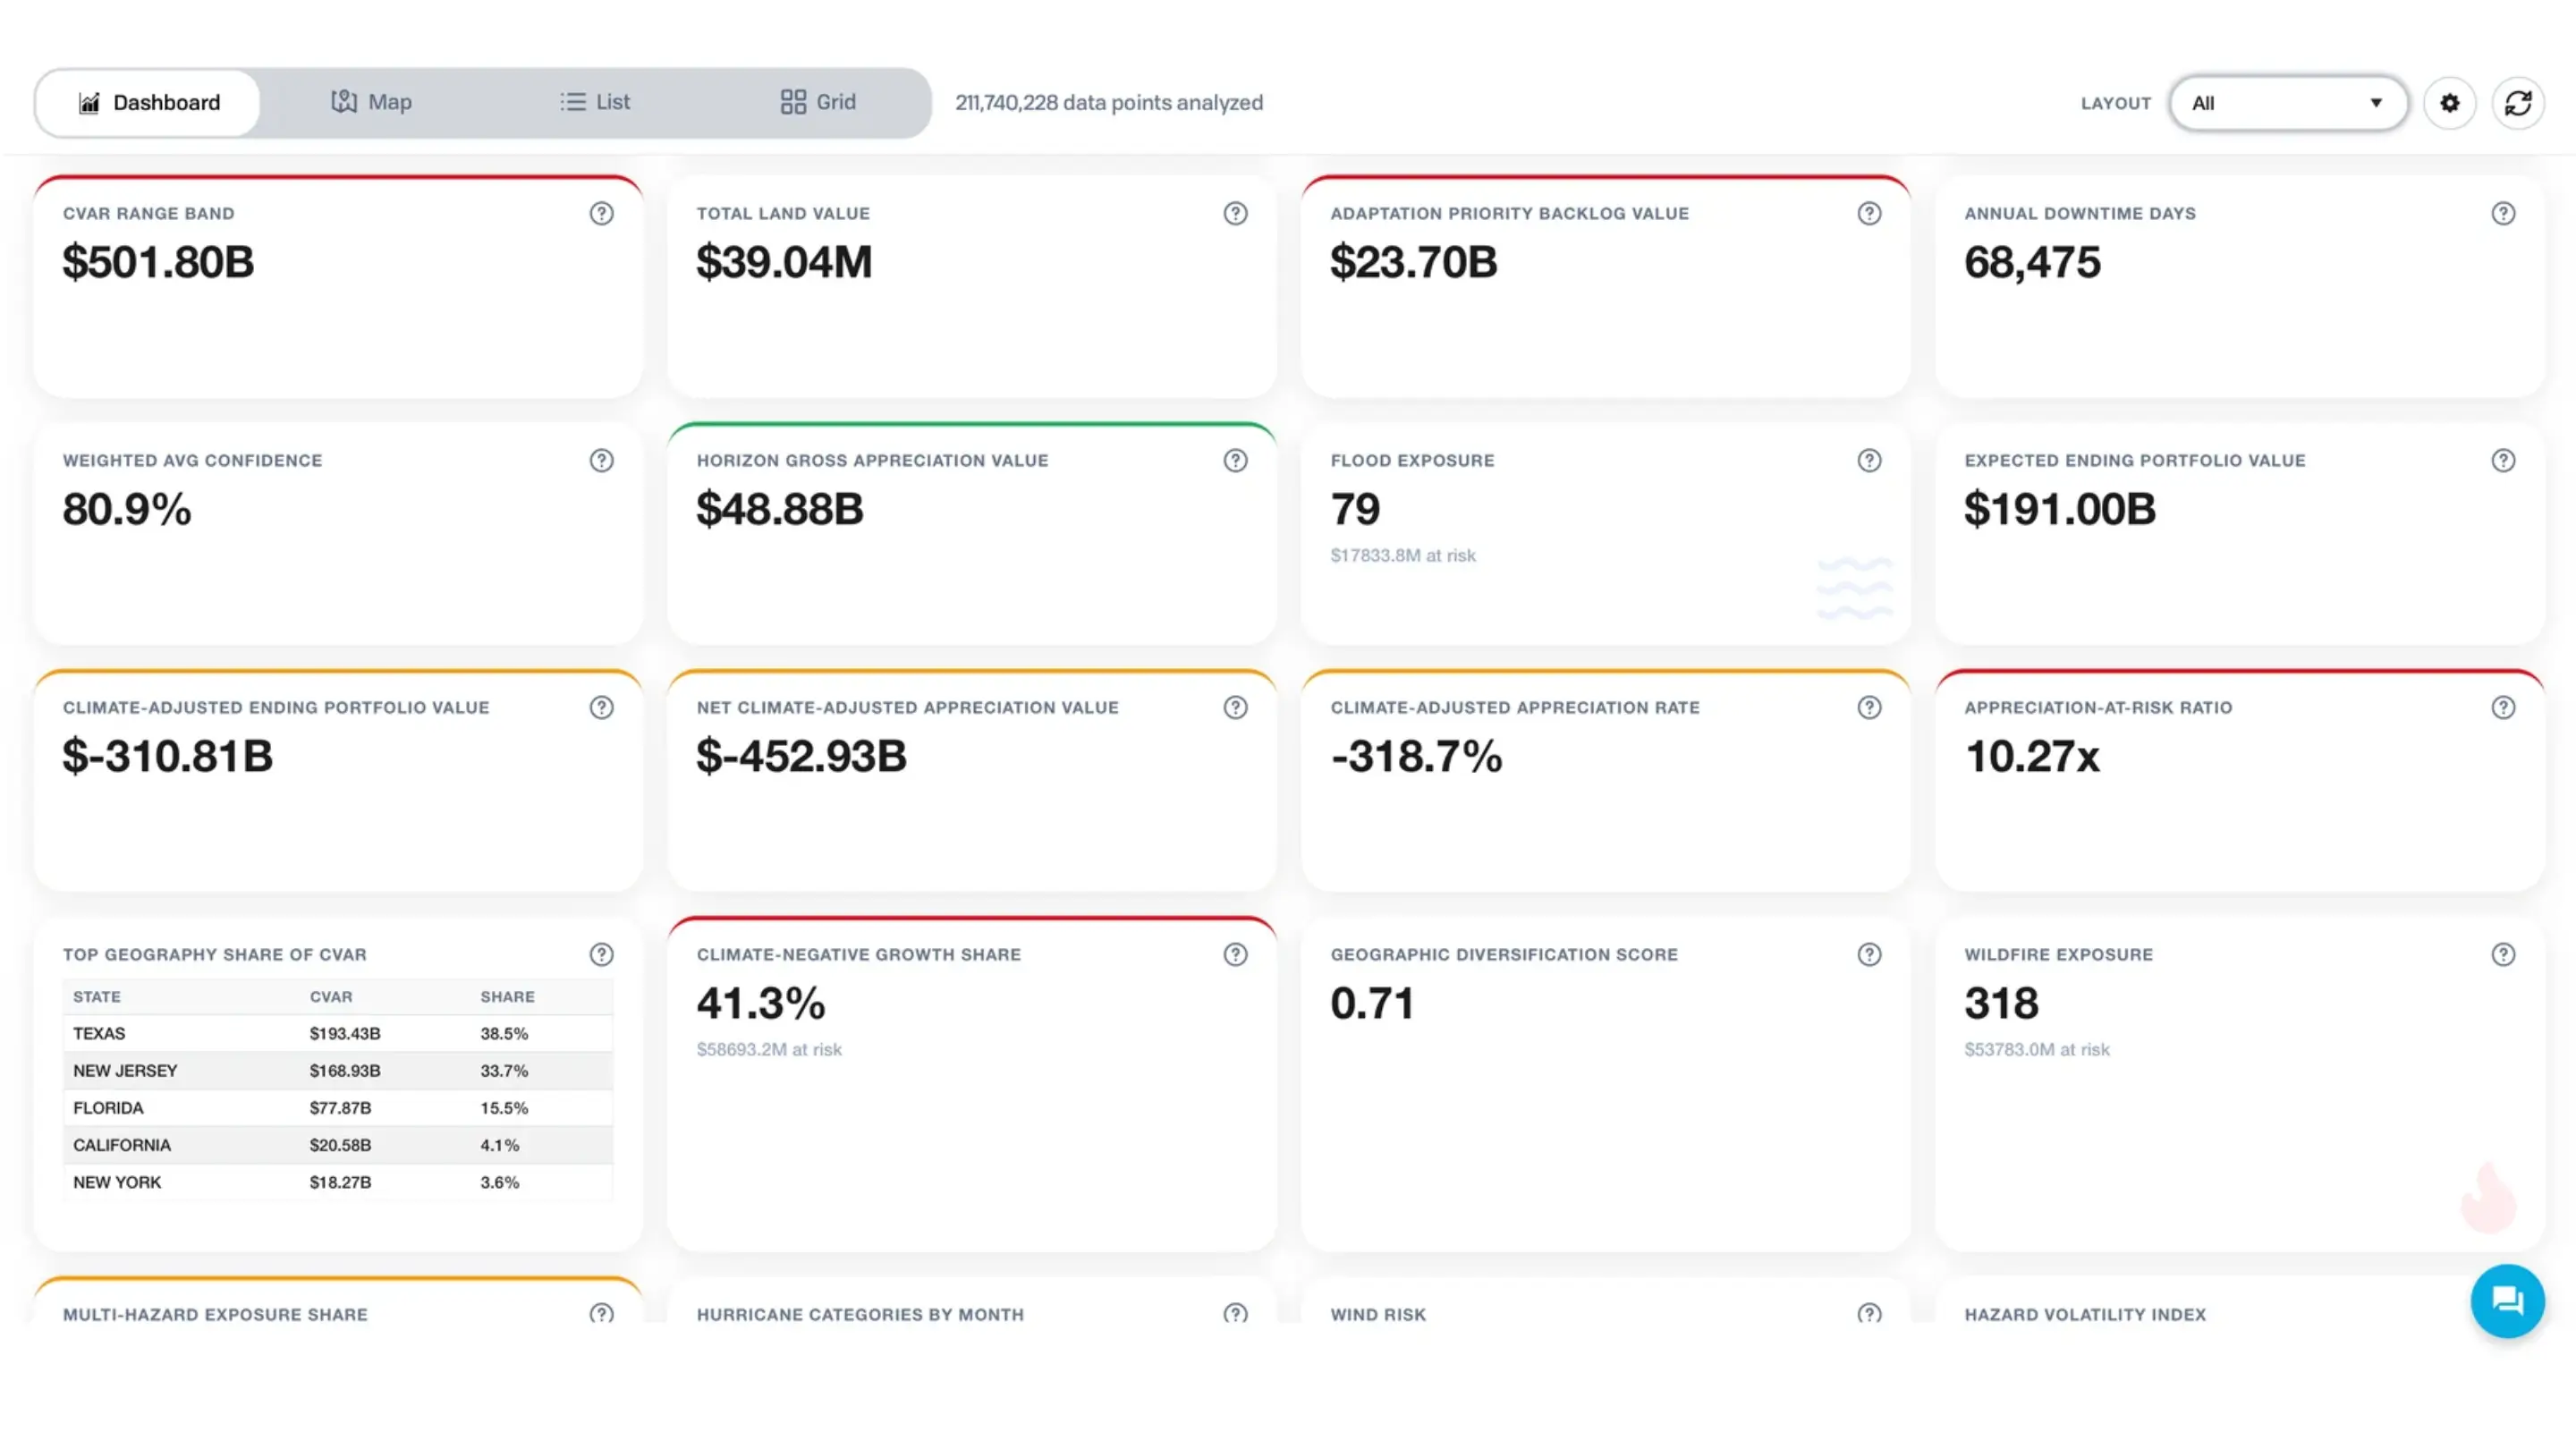
Task: Show help for Horizon Gross Appreciation Value
Action: [1235, 460]
